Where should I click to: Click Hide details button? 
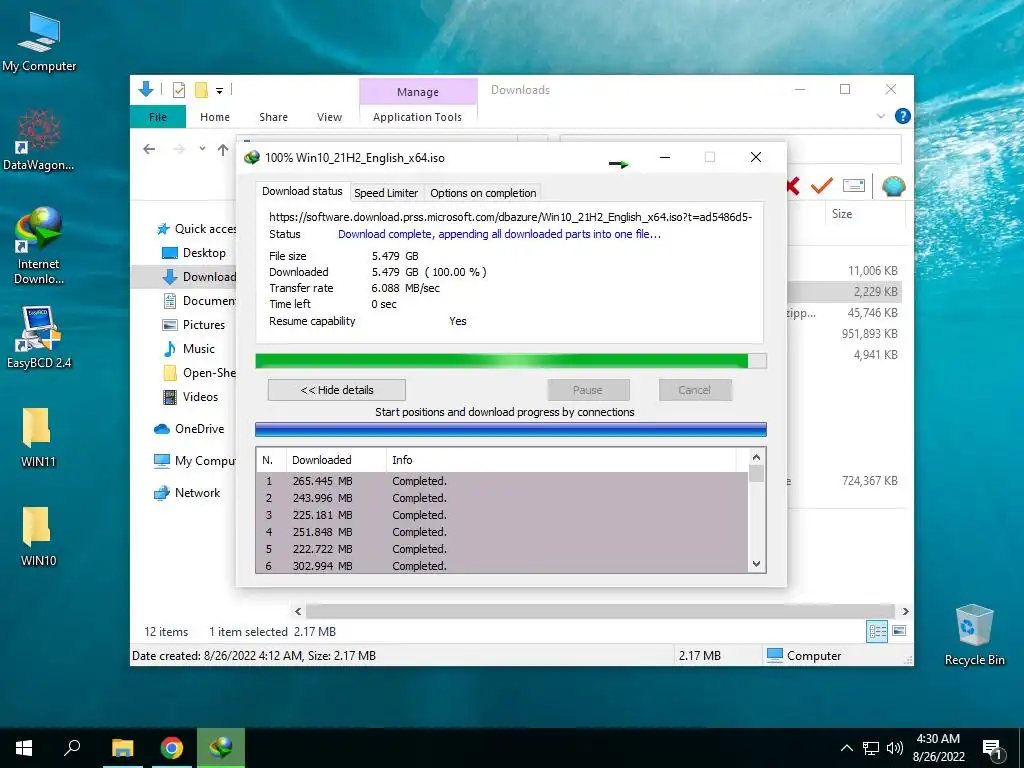337,390
